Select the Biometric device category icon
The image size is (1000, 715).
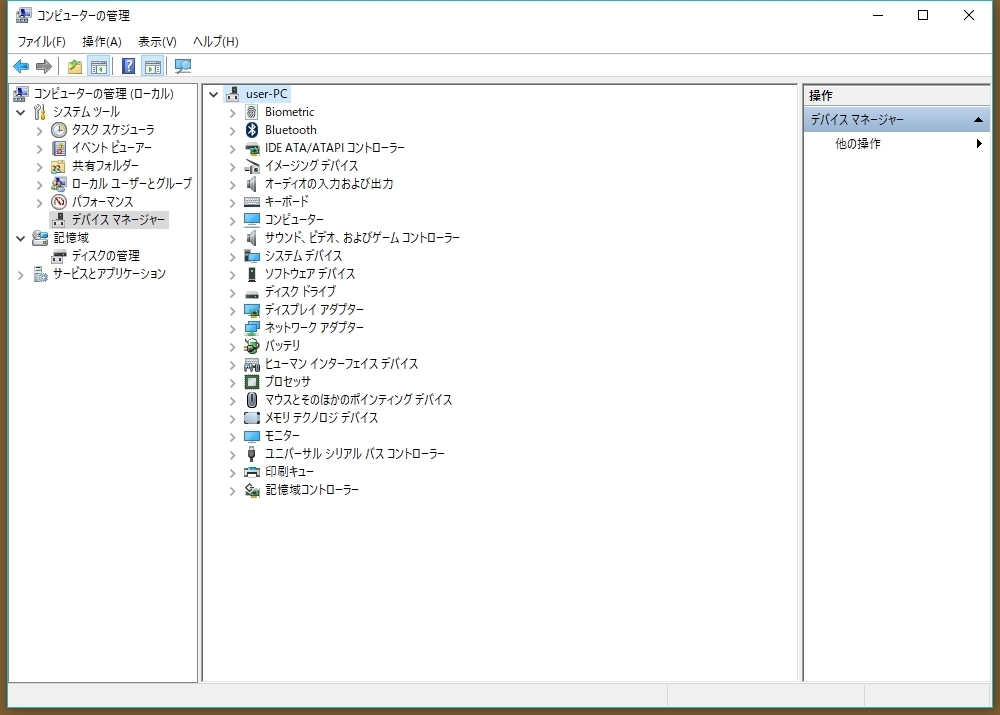(250, 112)
